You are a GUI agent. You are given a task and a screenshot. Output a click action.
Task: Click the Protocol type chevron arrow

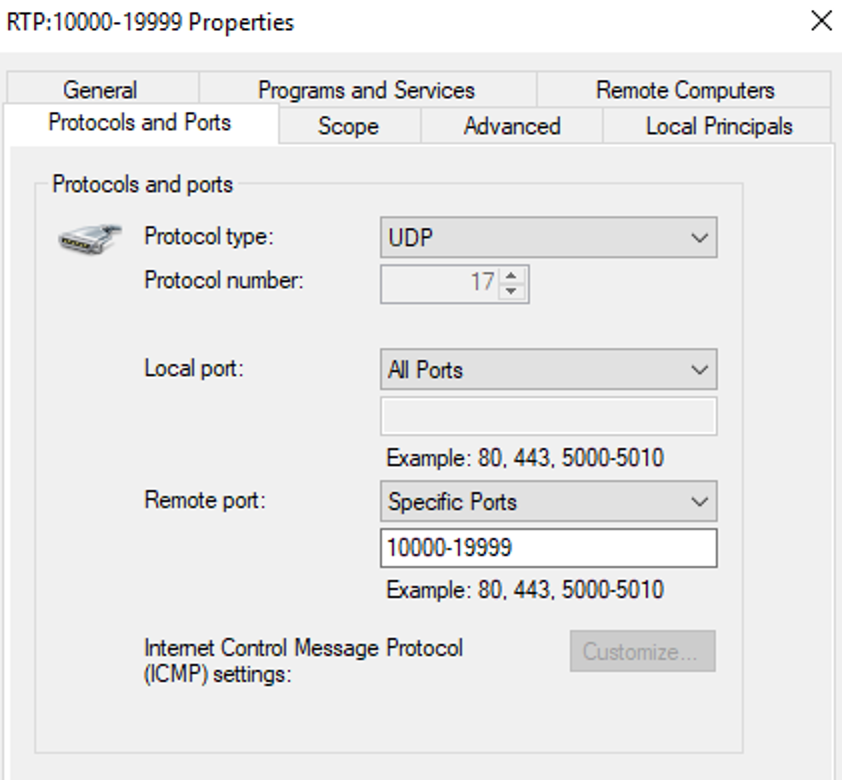click(x=699, y=237)
